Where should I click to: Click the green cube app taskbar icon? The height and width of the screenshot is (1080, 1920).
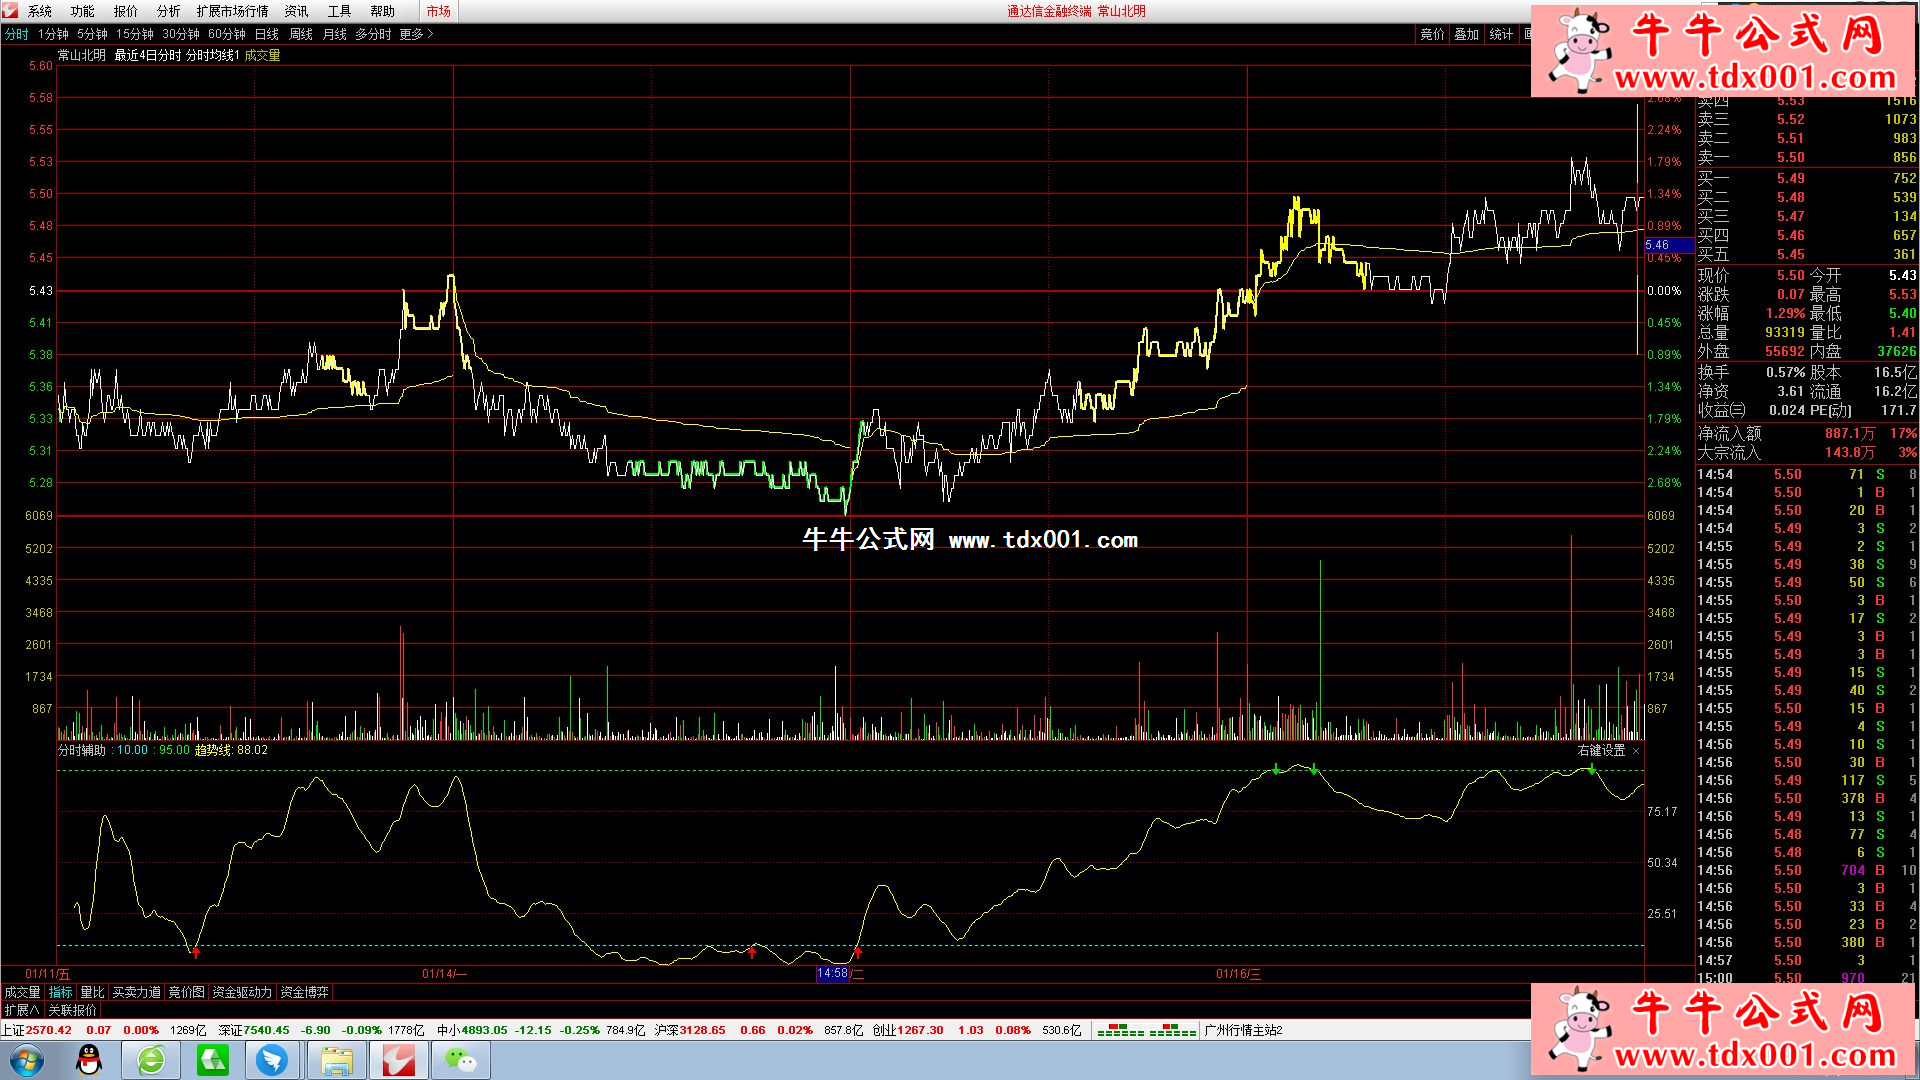point(212,1059)
